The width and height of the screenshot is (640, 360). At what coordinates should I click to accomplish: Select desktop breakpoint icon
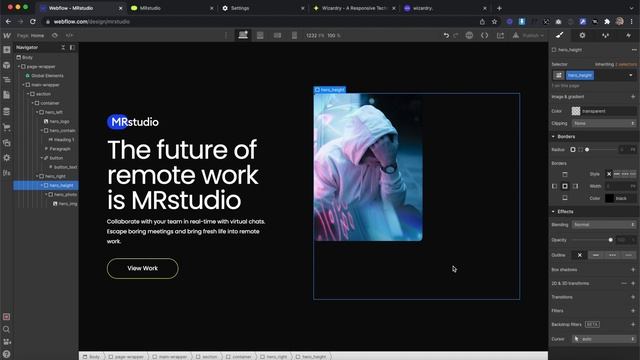(x=243, y=36)
